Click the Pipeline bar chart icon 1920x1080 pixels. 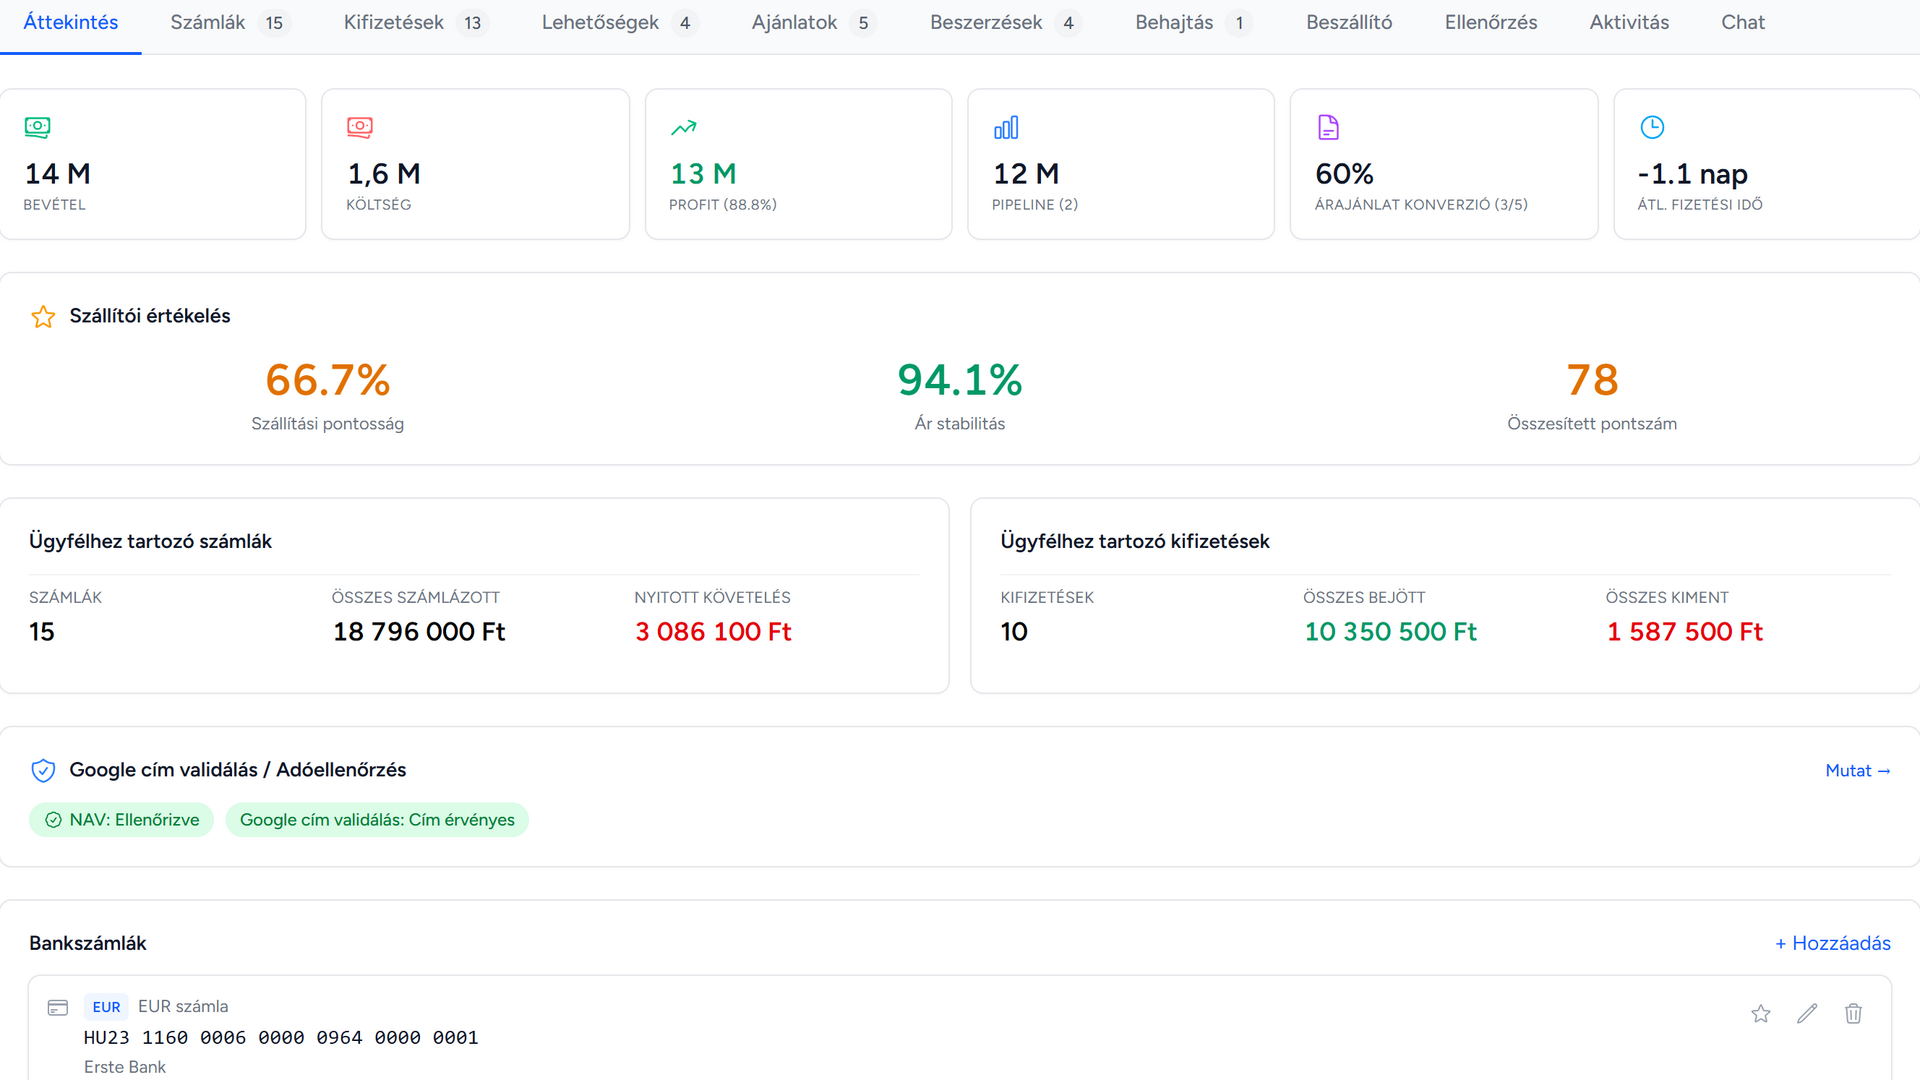point(1006,127)
